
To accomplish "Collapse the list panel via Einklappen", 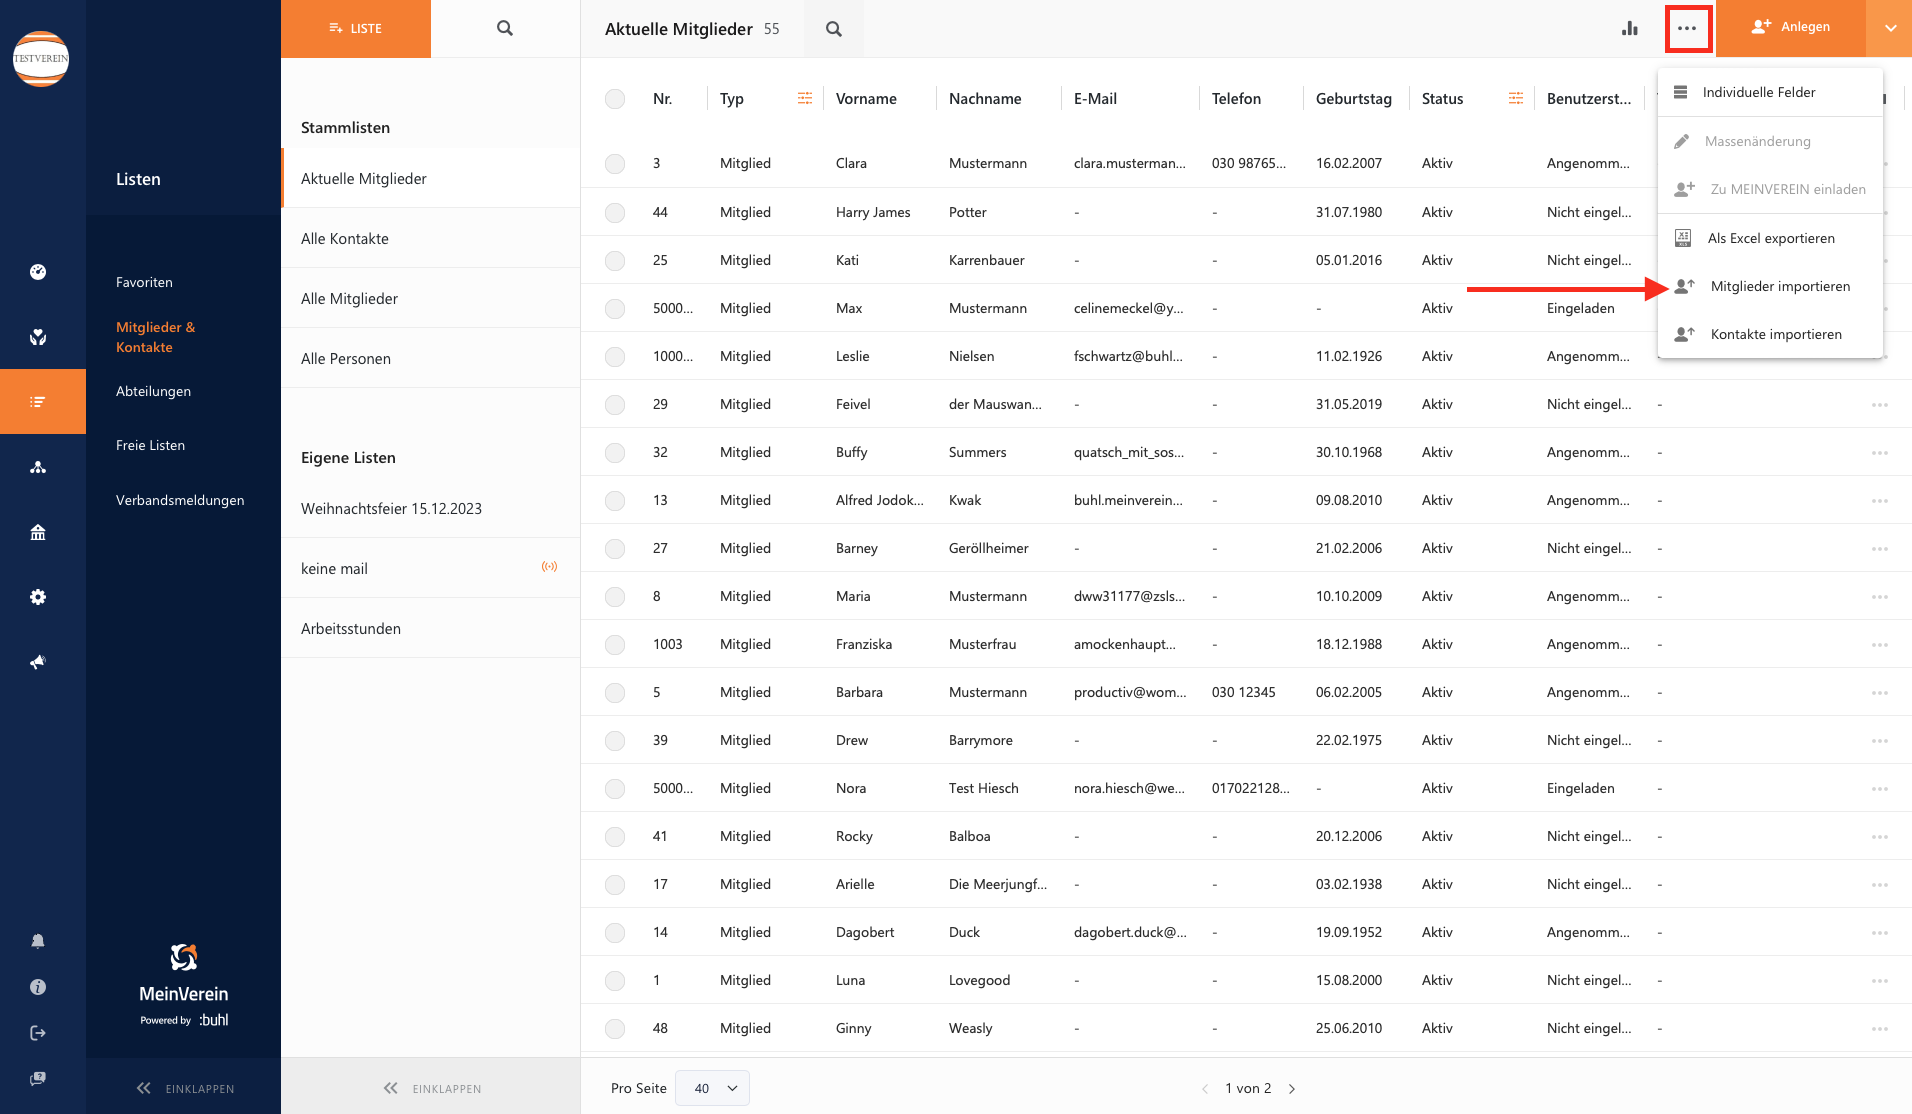I will point(432,1088).
